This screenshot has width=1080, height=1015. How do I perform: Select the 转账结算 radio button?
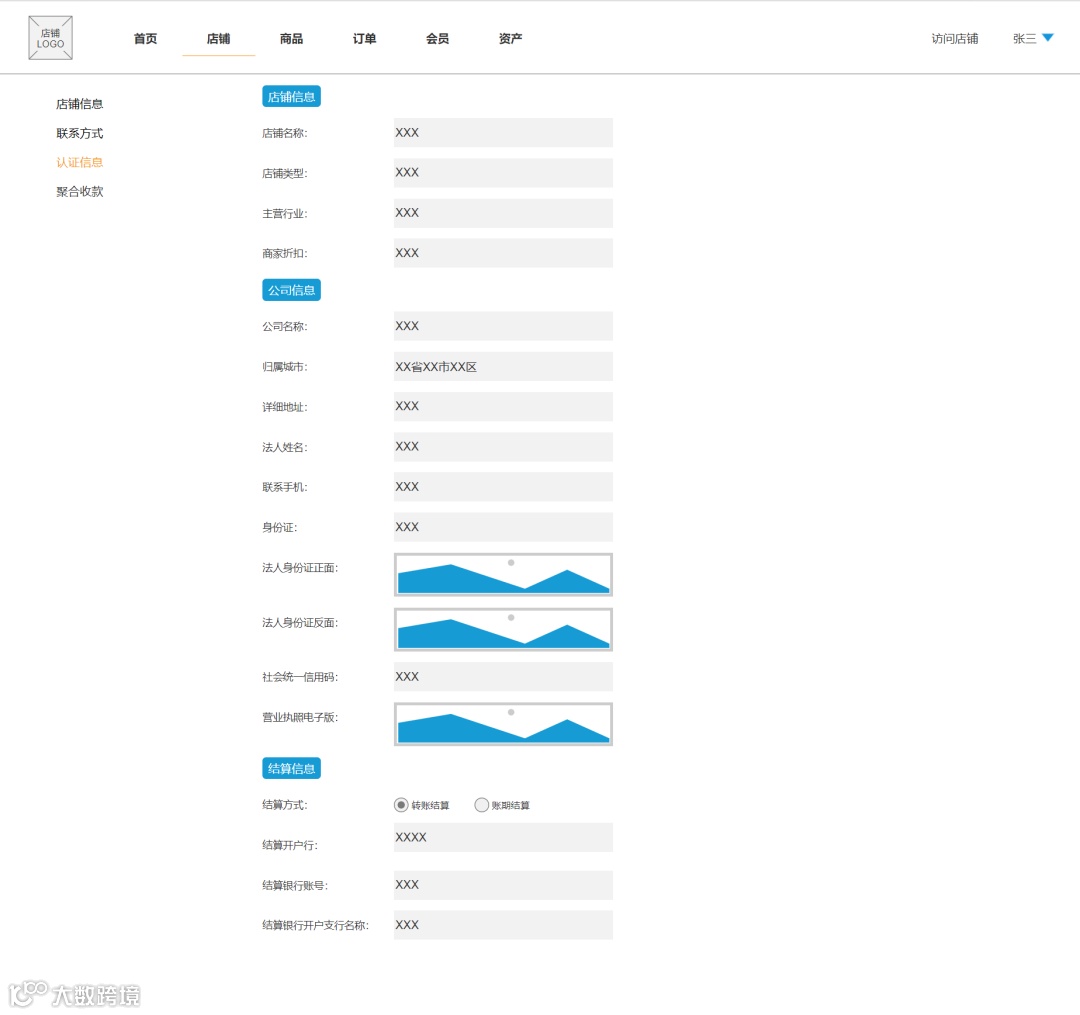[401, 805]
